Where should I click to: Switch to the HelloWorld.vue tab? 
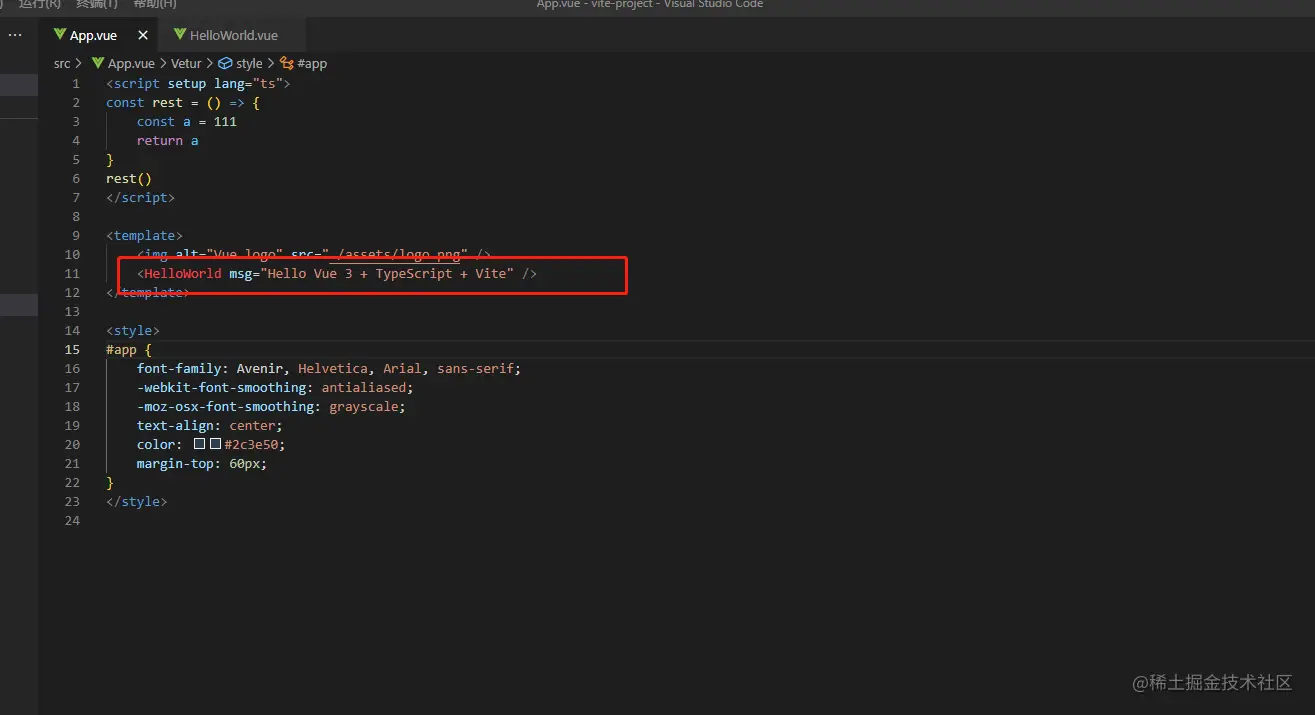(234, 35)
